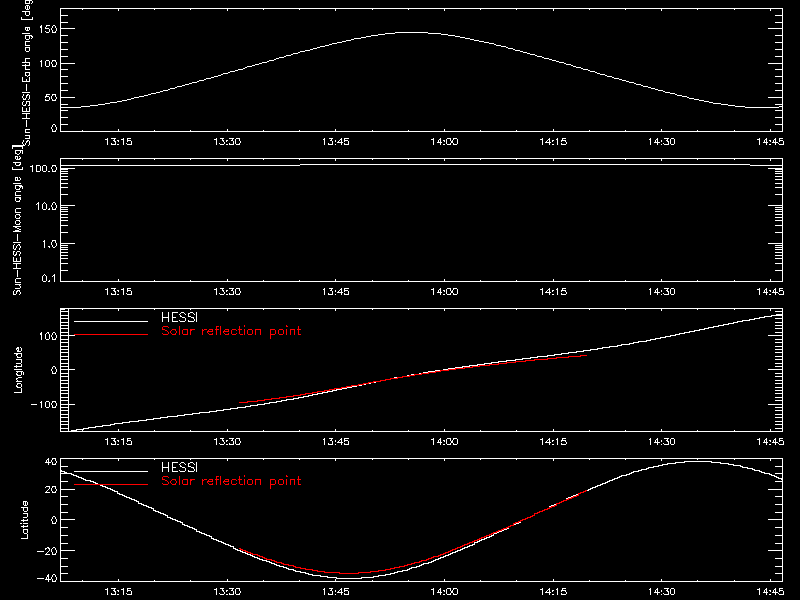Click 14:30 time label under Moon angle plot
The image size is (800, 600).
point(662,291)
